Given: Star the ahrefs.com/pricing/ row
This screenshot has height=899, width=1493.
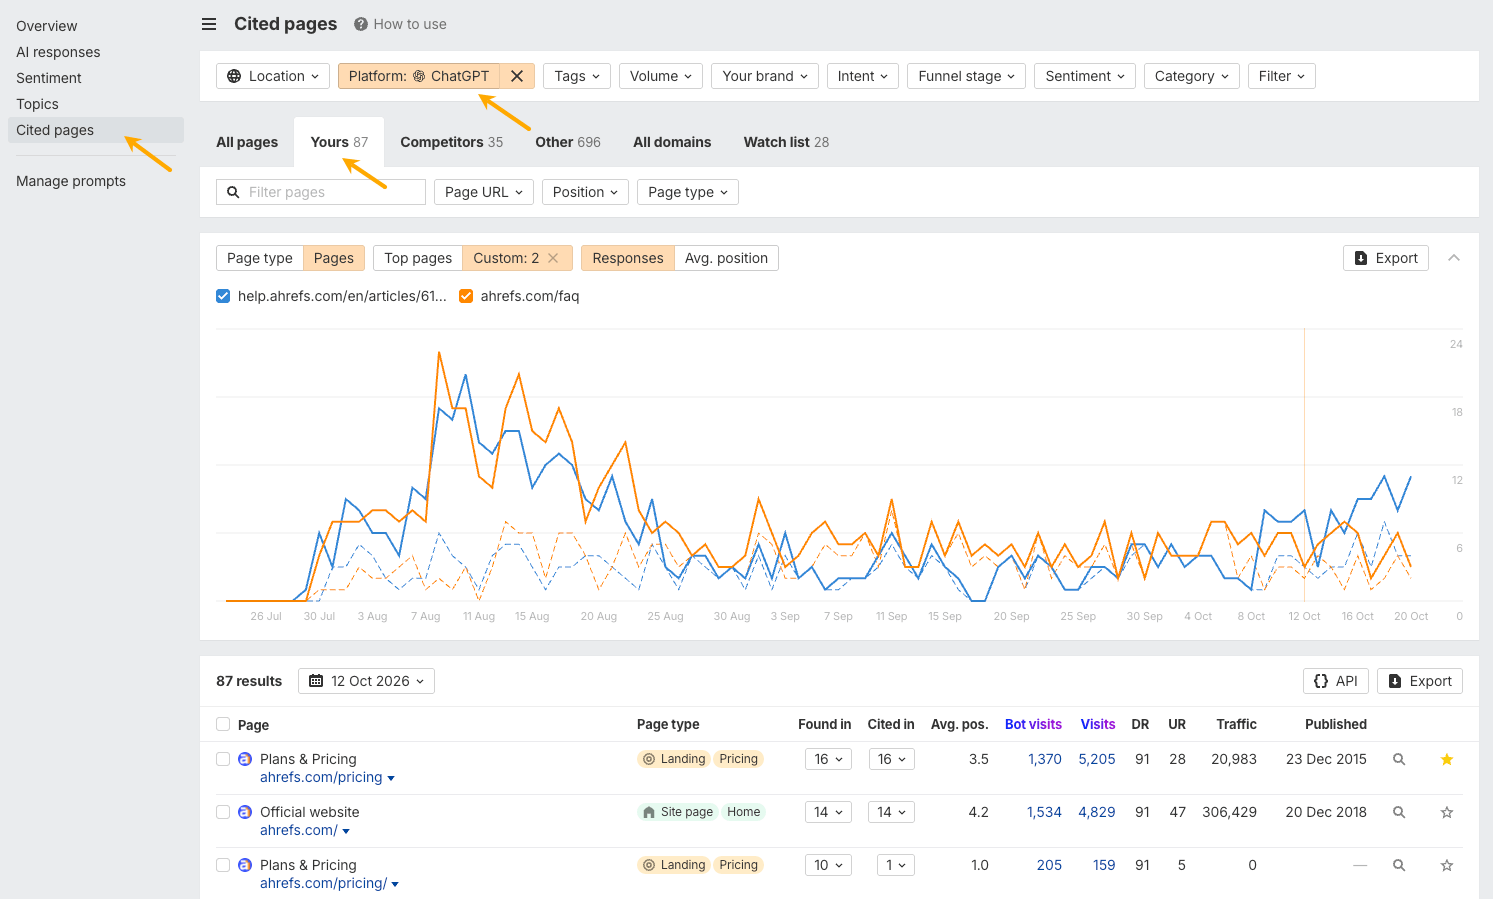Looking at the screenshot, I should (1447, 866).
